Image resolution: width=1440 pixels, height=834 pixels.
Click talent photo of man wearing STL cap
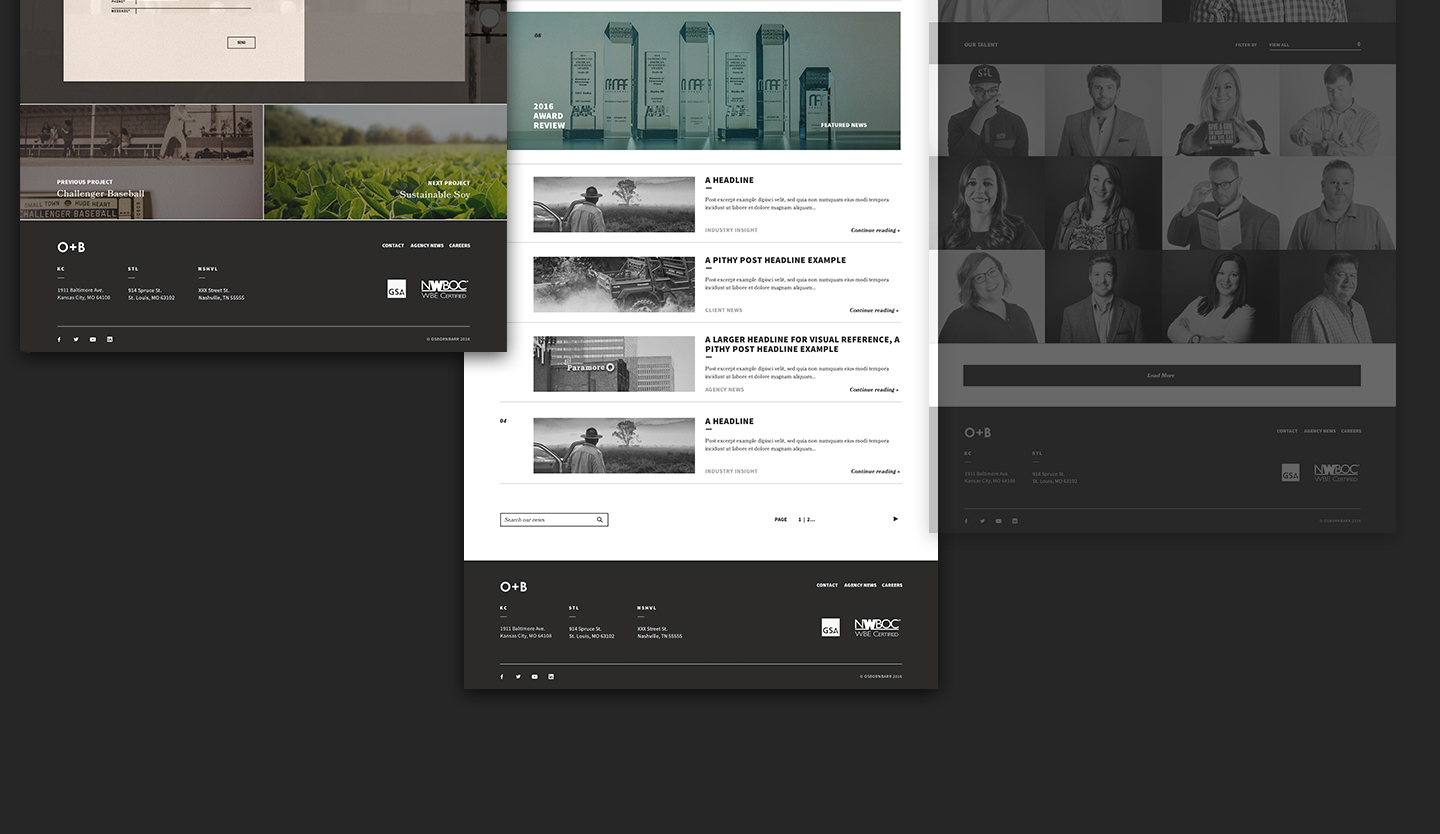(987, 110)
